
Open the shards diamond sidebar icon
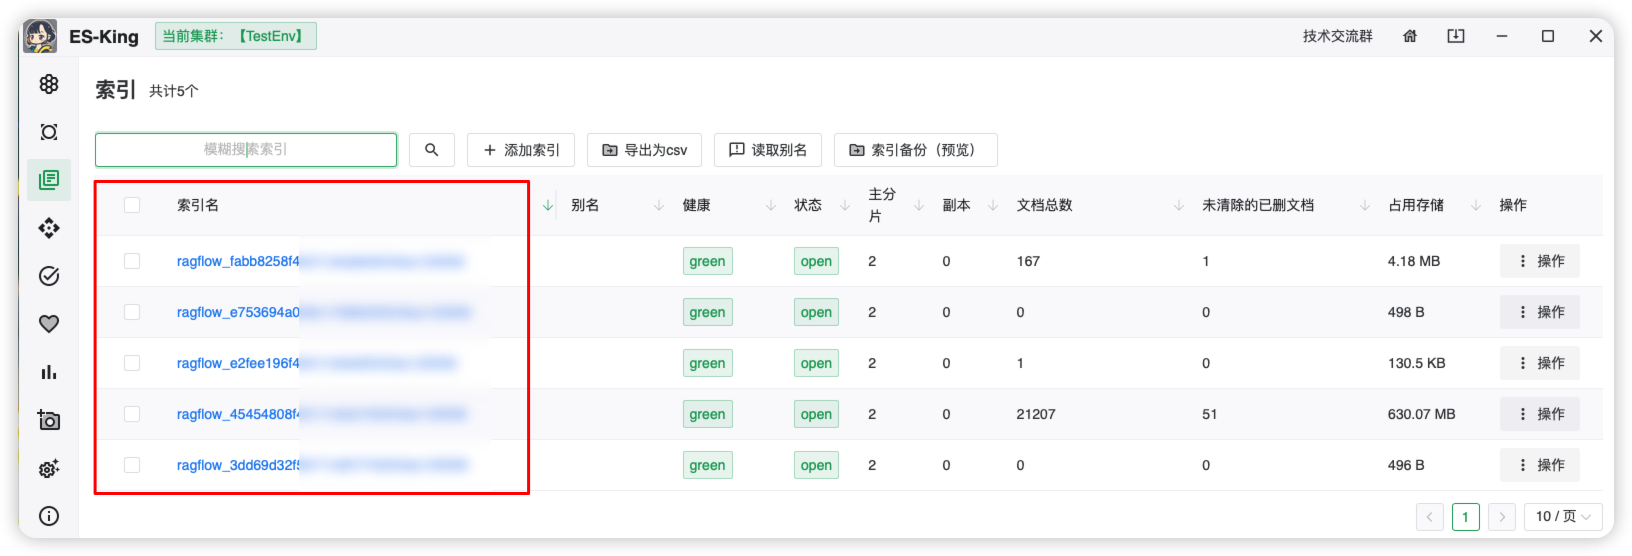pos(49,228)
